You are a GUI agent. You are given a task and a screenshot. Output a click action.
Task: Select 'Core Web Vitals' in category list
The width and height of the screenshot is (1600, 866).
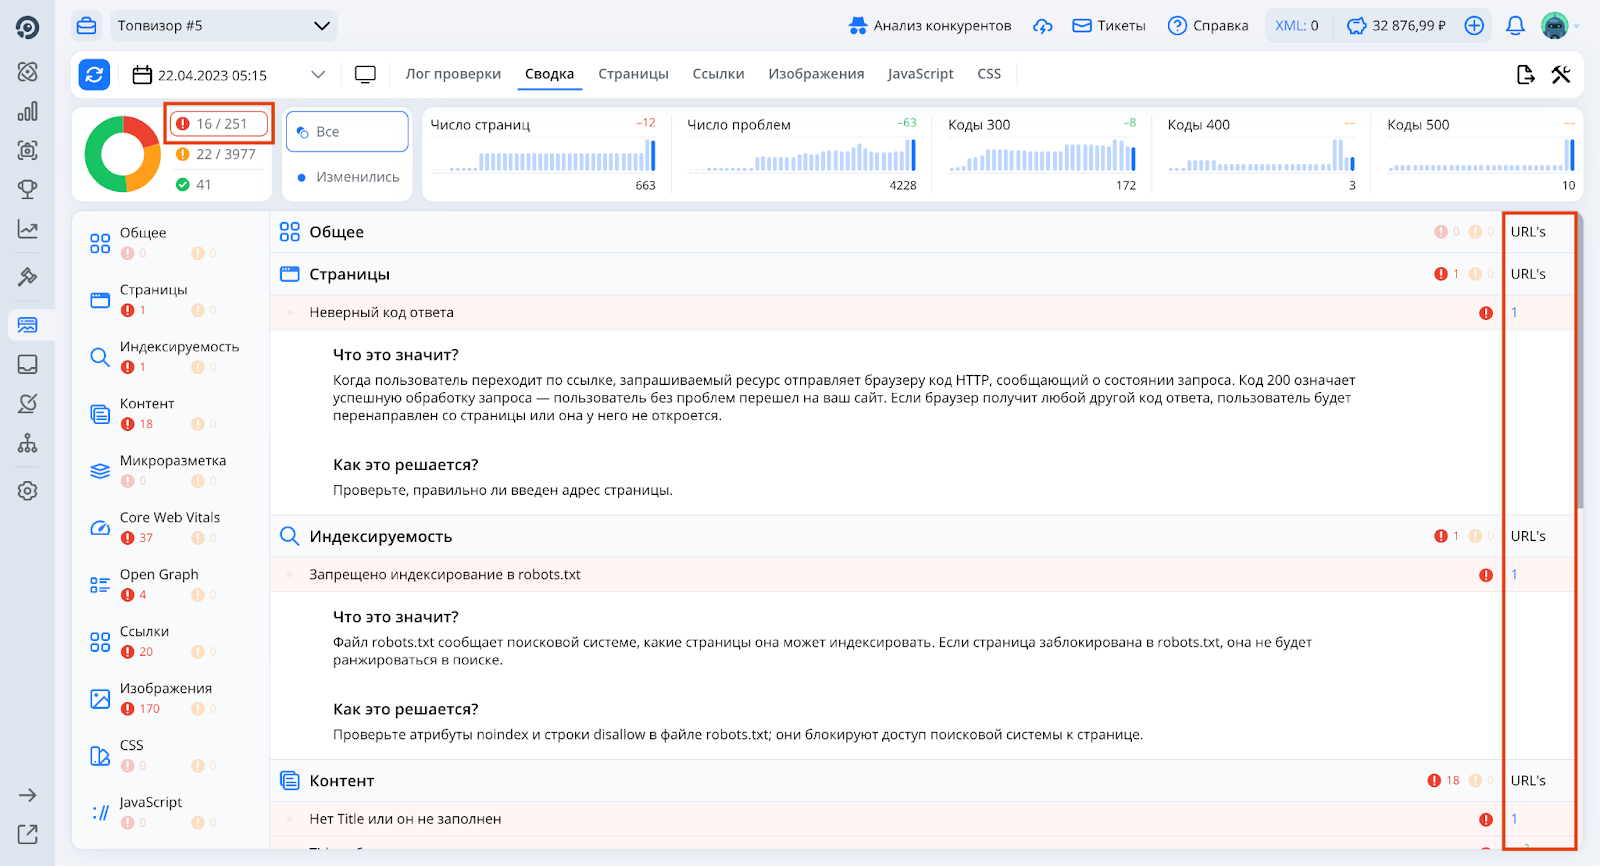click(169, 518)
